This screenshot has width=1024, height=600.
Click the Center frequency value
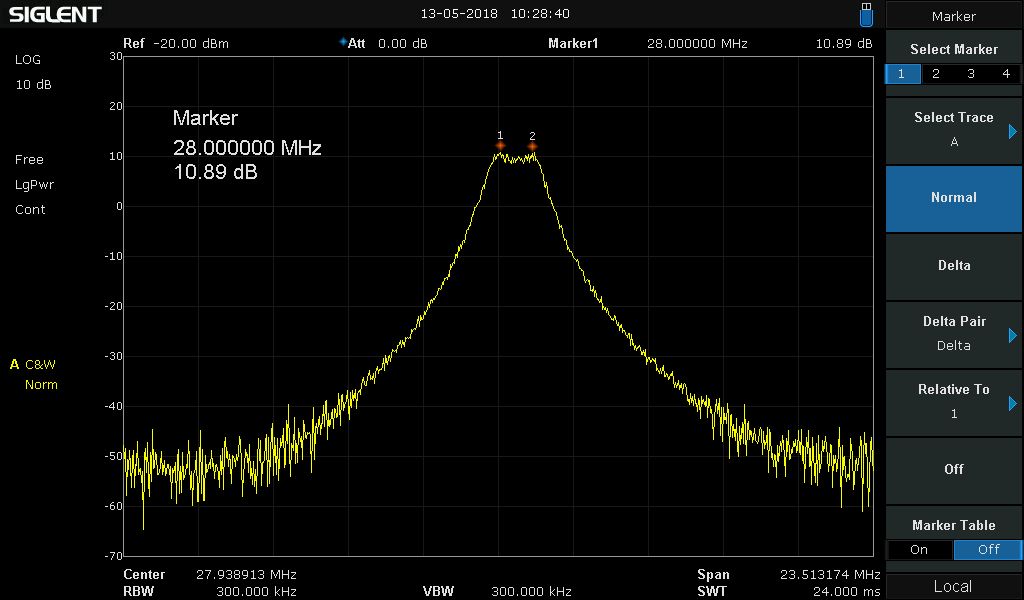246,575
